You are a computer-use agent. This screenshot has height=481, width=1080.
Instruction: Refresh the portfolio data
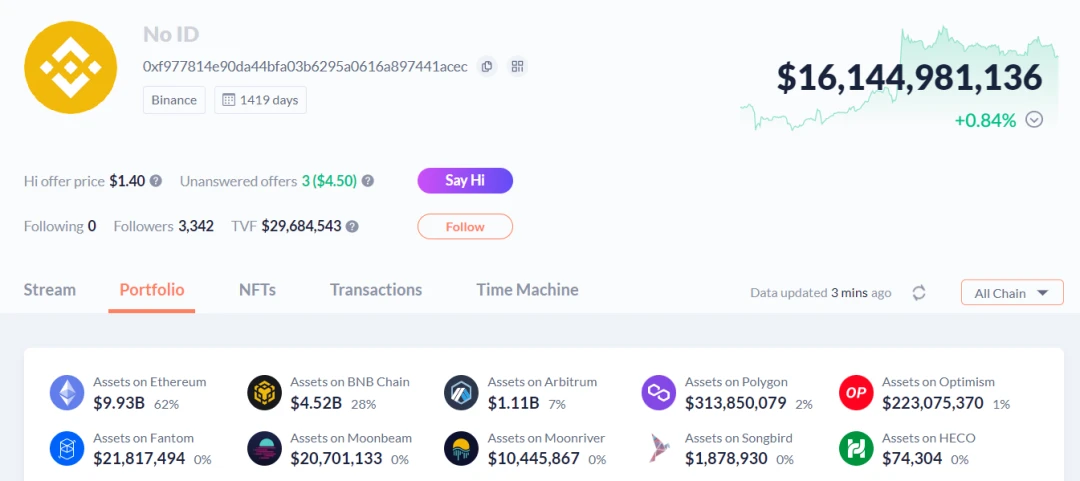[919, 293]
